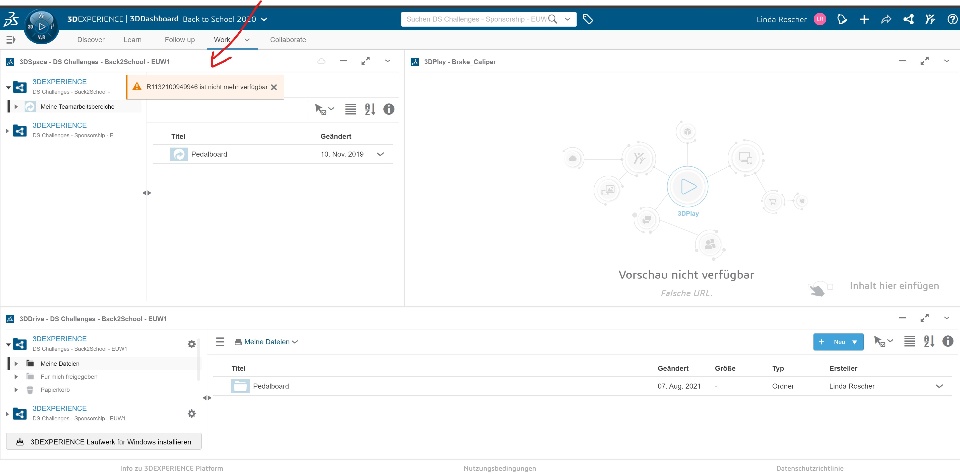Click 3DEXPERIENCE Laufwerk für Windows installieren button
The width and height of the screenshot is (960, 474).
(x=103, y=442)
